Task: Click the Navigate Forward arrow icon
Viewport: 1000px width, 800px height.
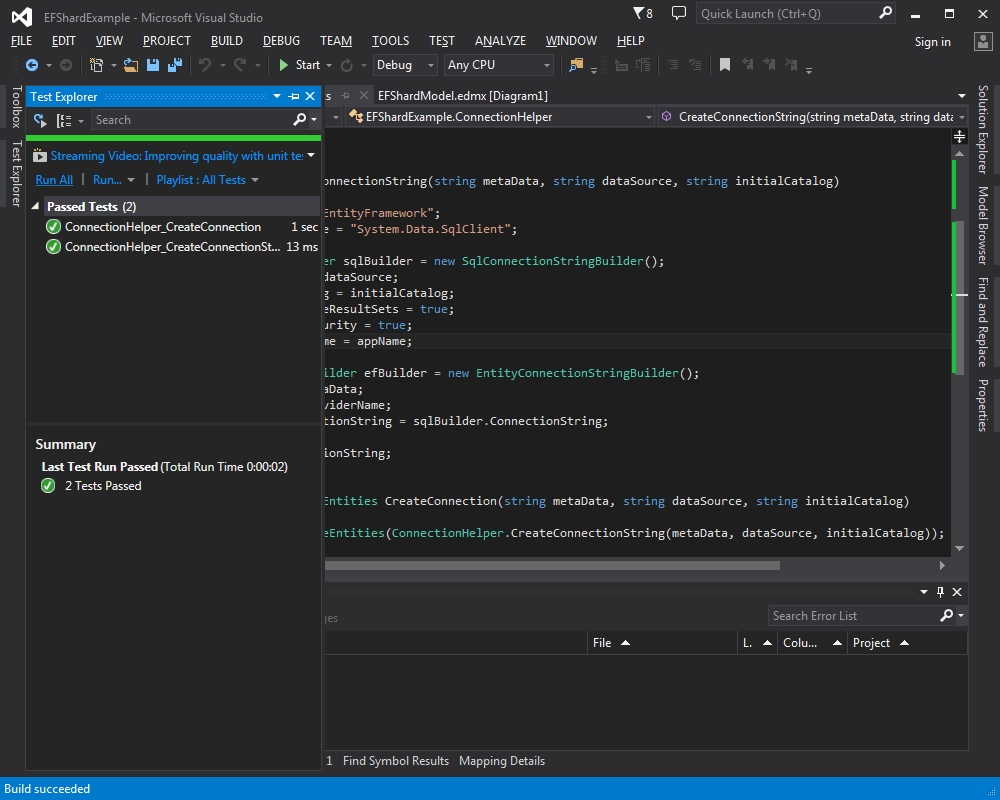Action: point(66,65)
